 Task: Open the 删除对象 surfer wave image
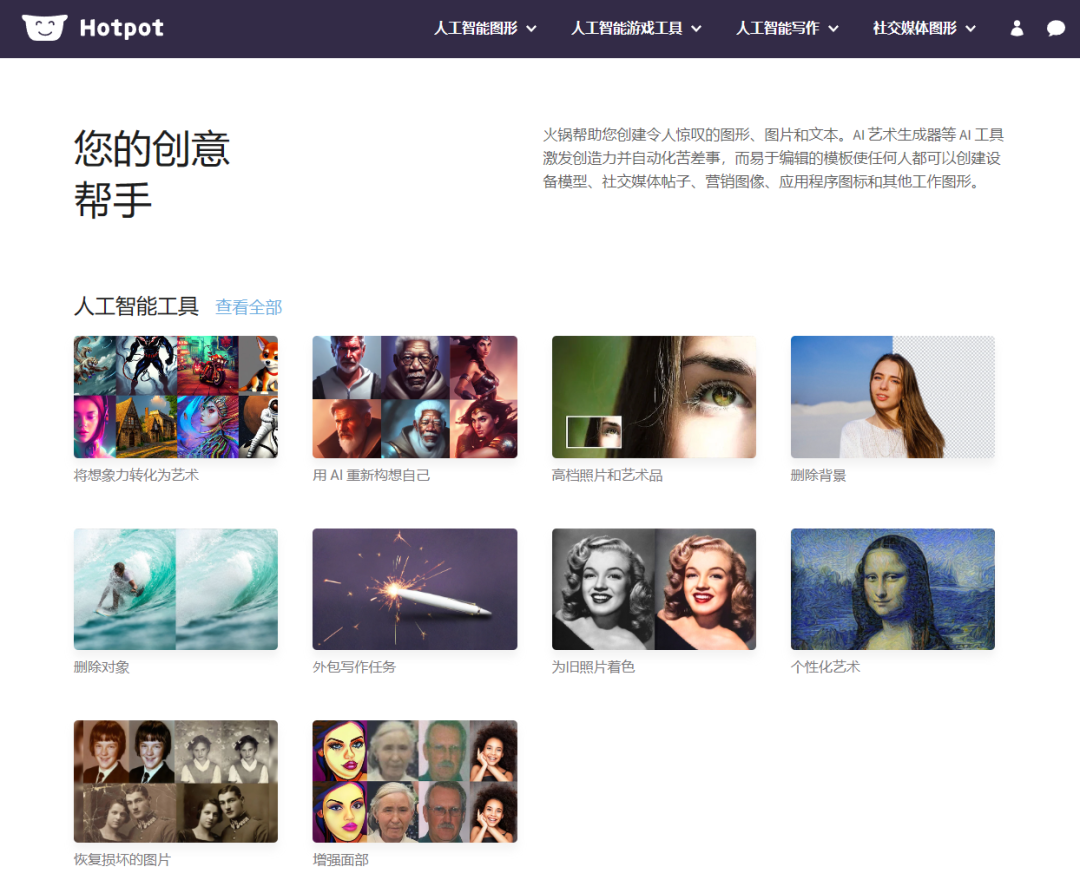(x=176, y=589)
